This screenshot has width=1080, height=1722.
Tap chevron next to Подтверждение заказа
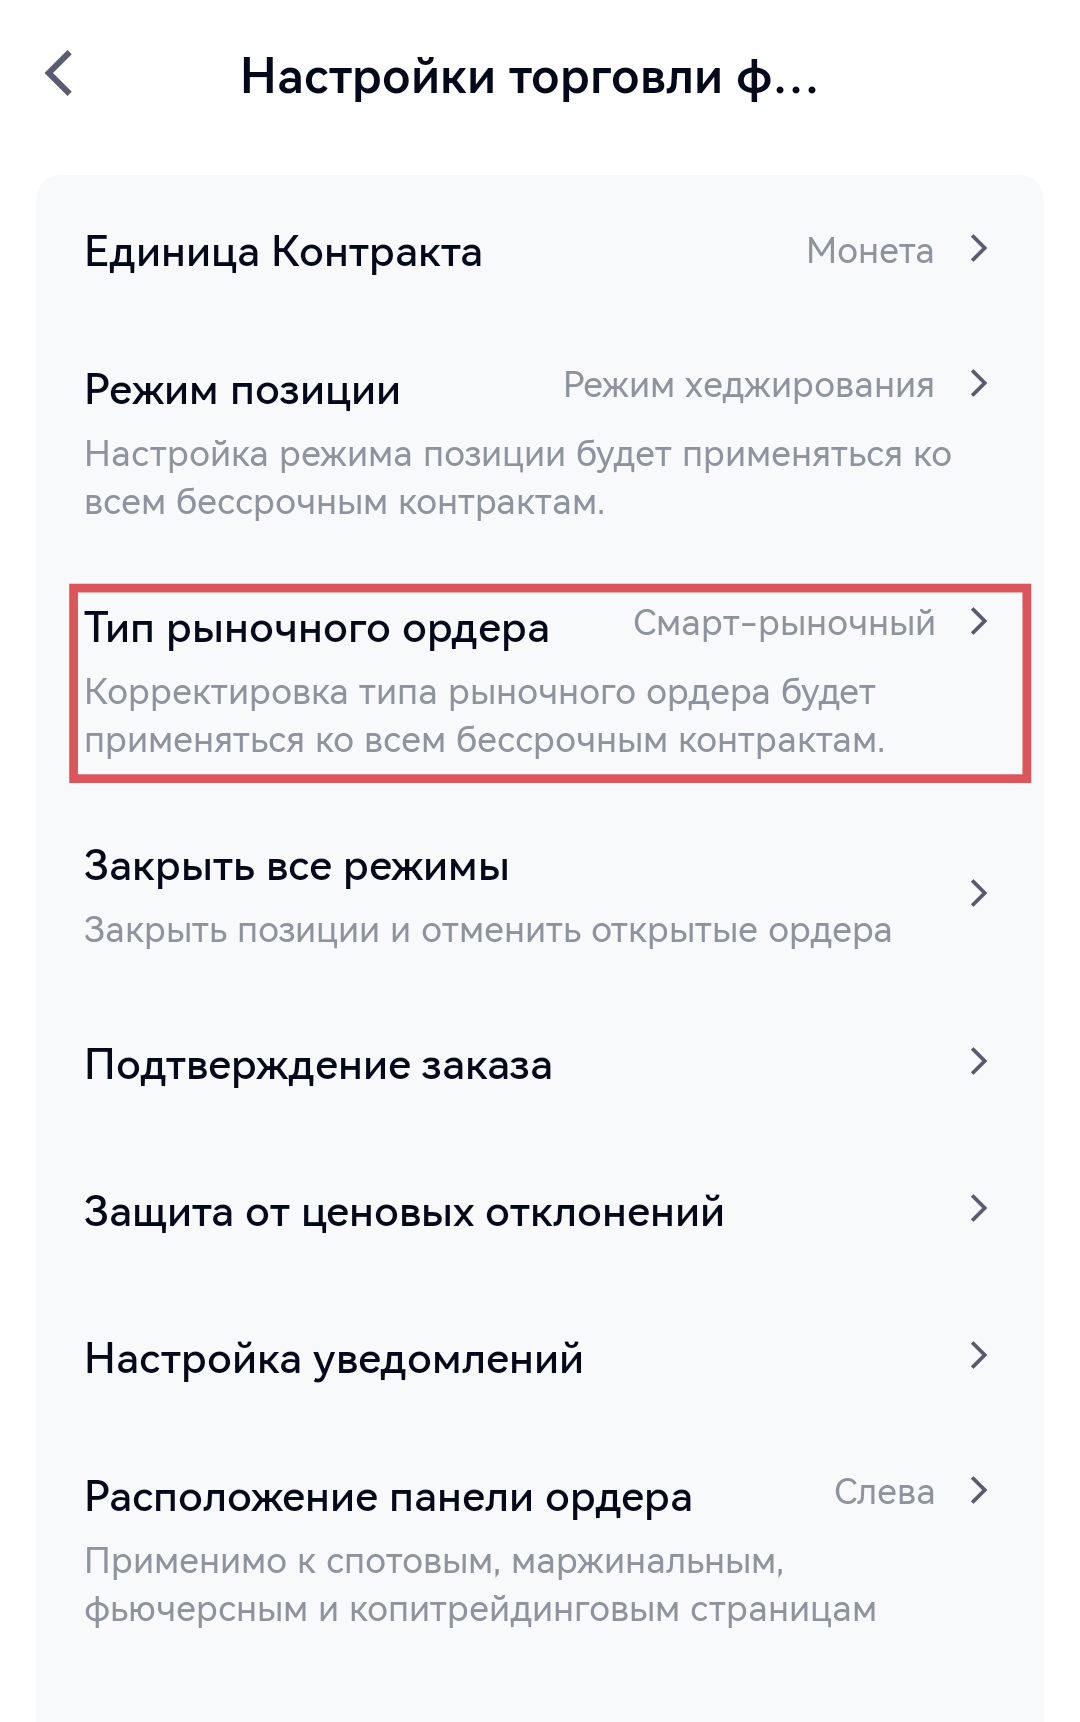(x=979, y=1062)
